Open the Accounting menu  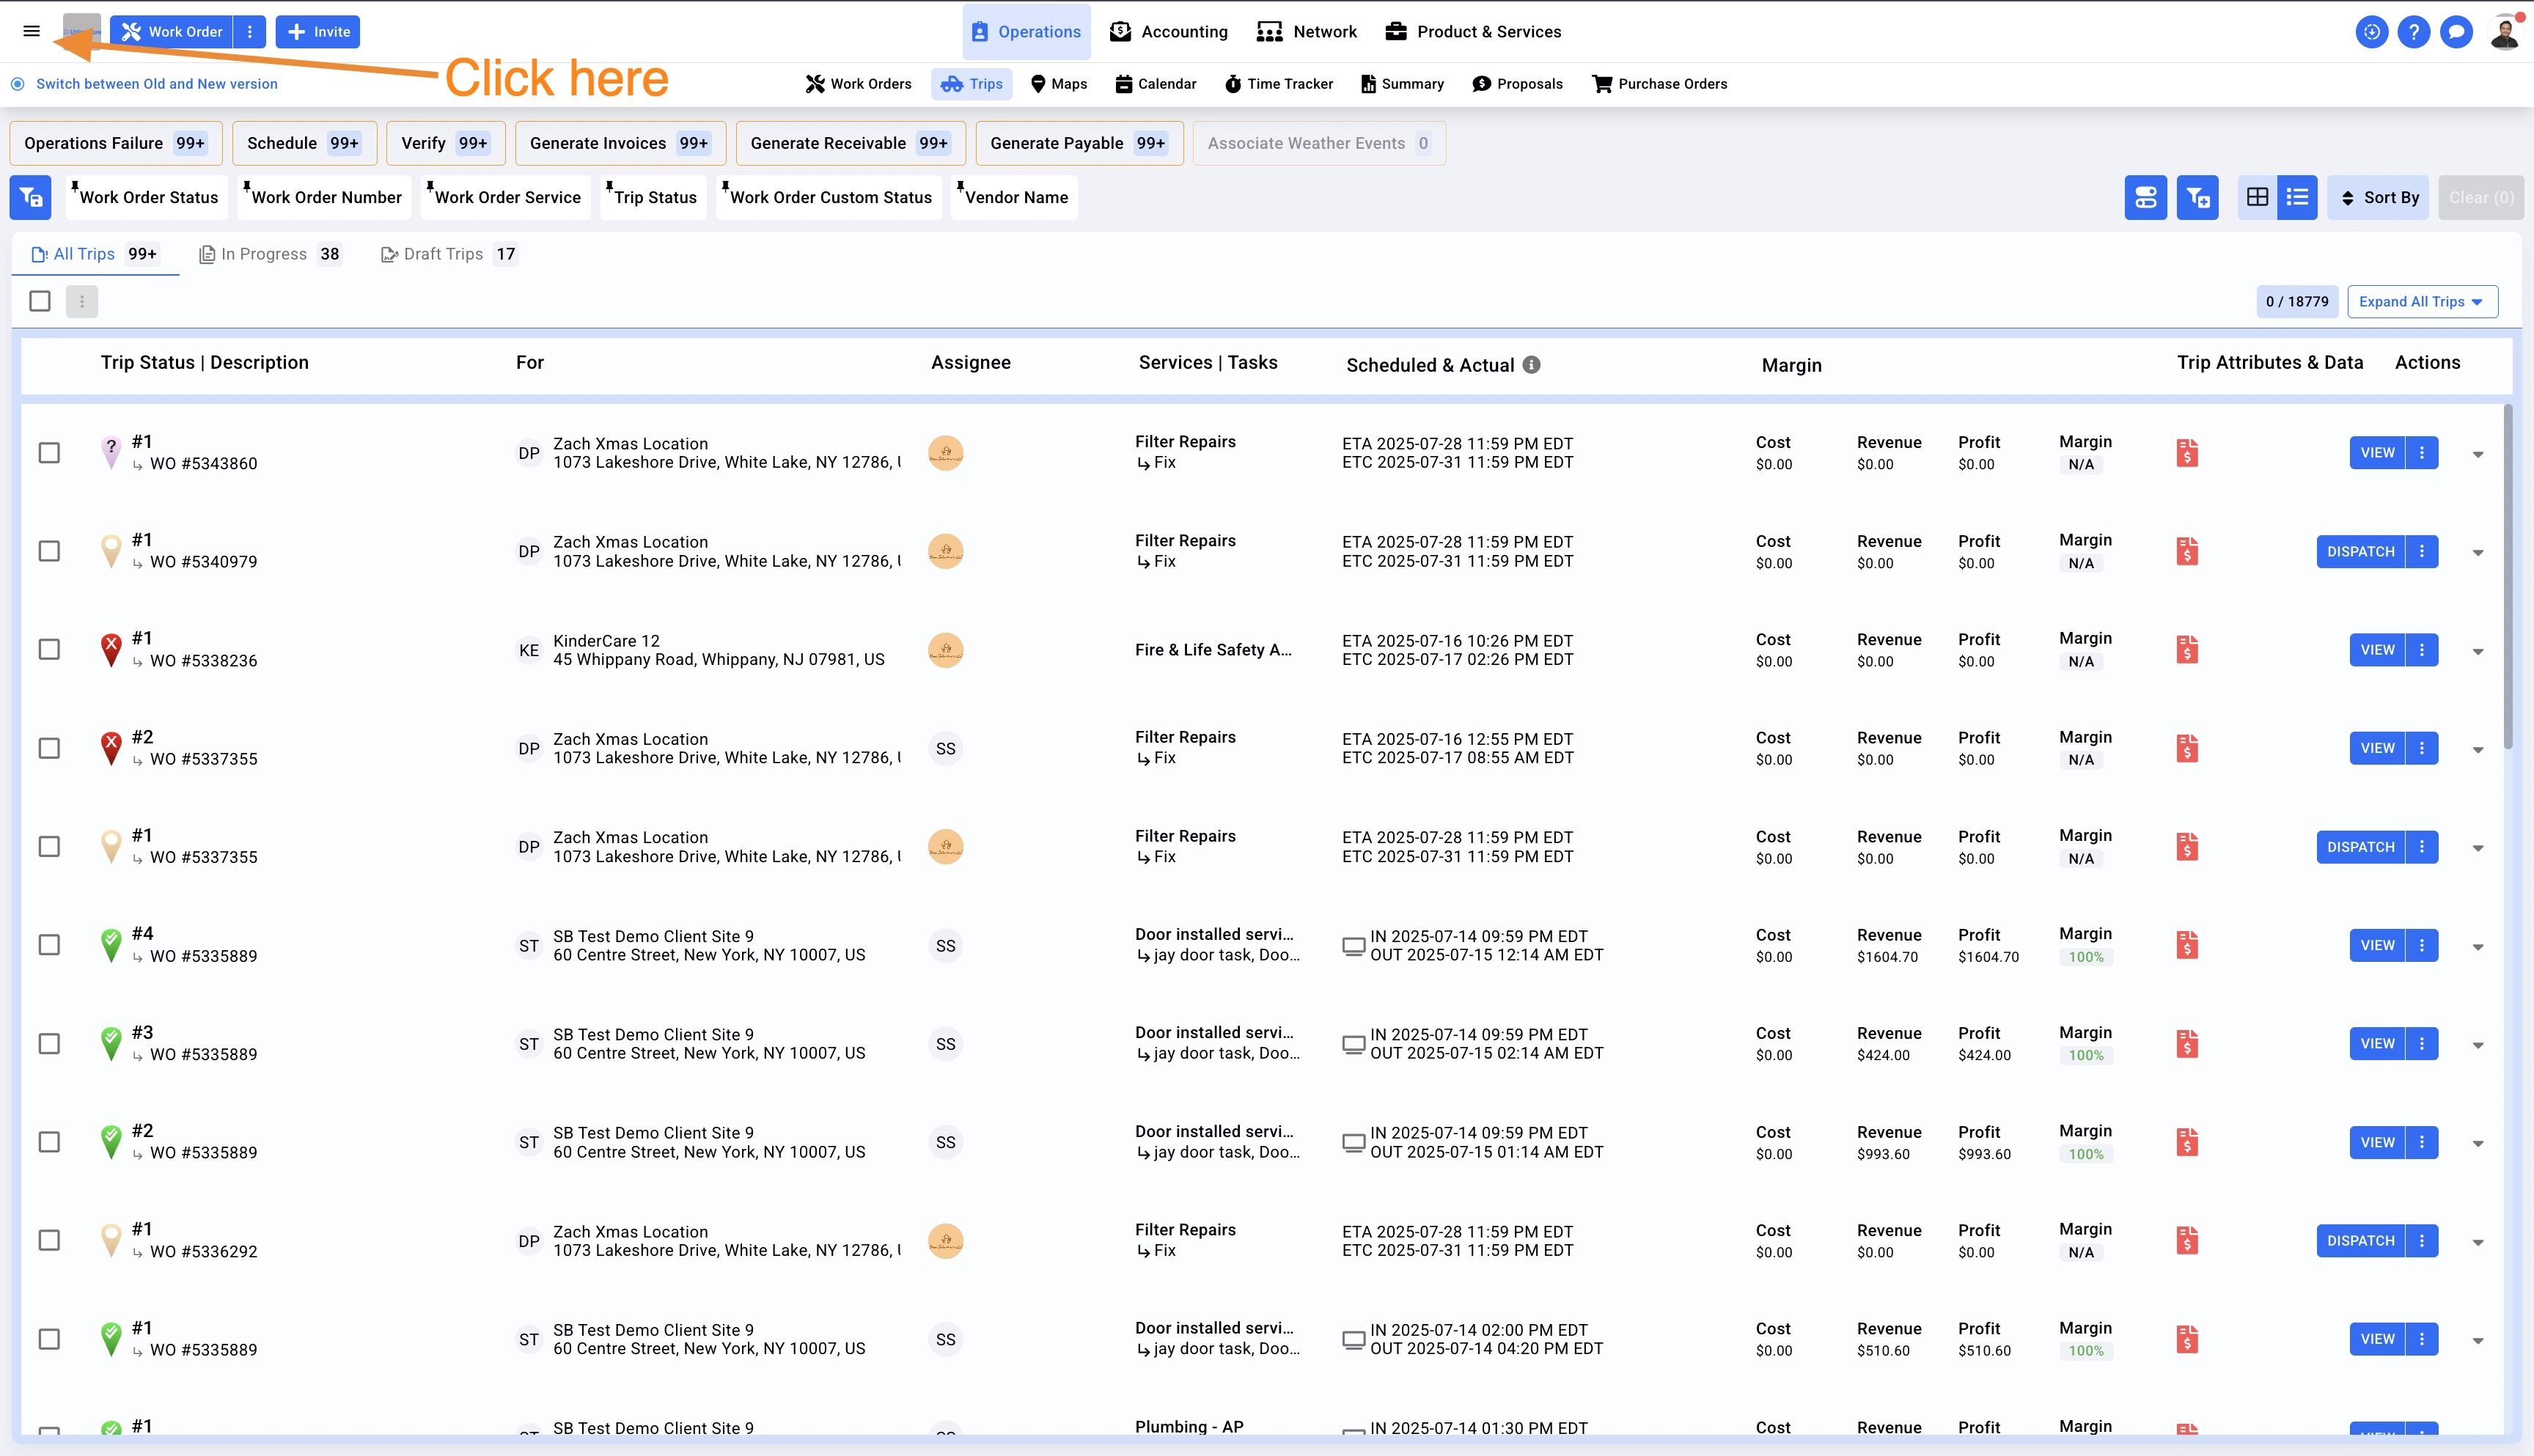tap(1169, 32)
